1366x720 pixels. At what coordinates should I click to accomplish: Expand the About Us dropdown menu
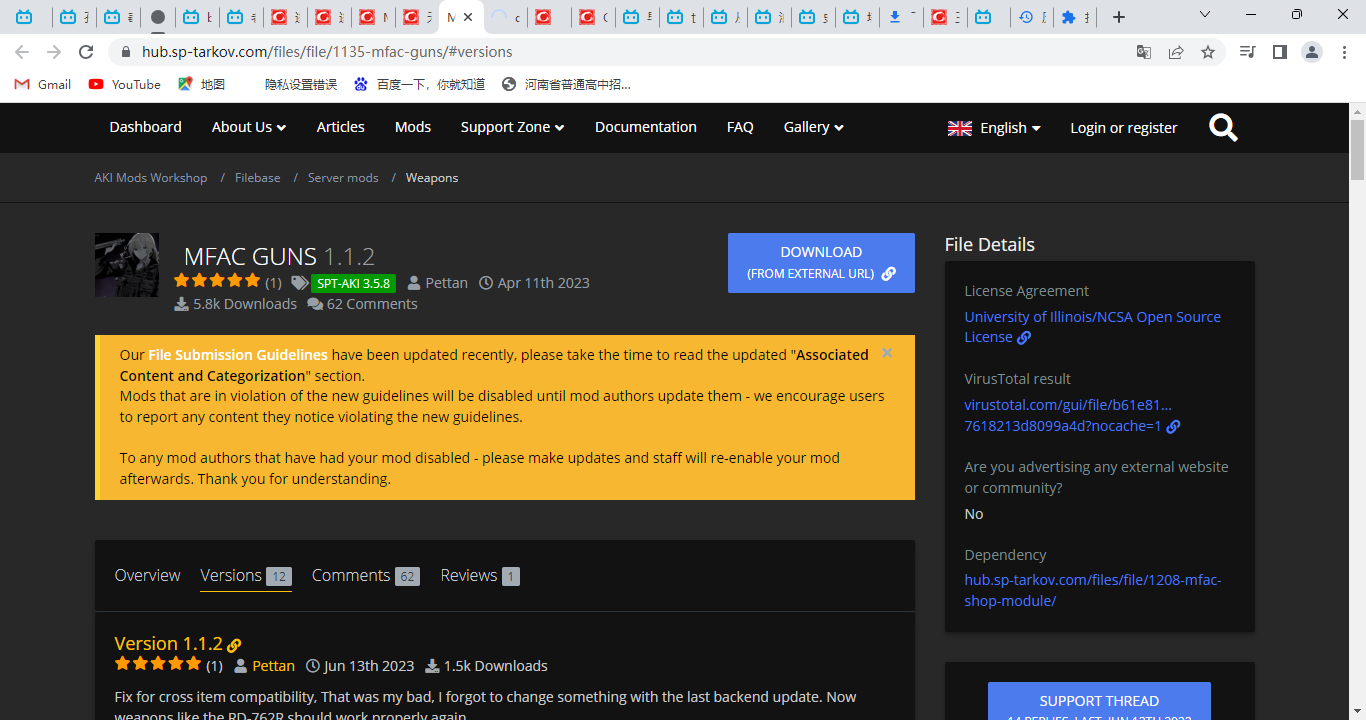248,127
